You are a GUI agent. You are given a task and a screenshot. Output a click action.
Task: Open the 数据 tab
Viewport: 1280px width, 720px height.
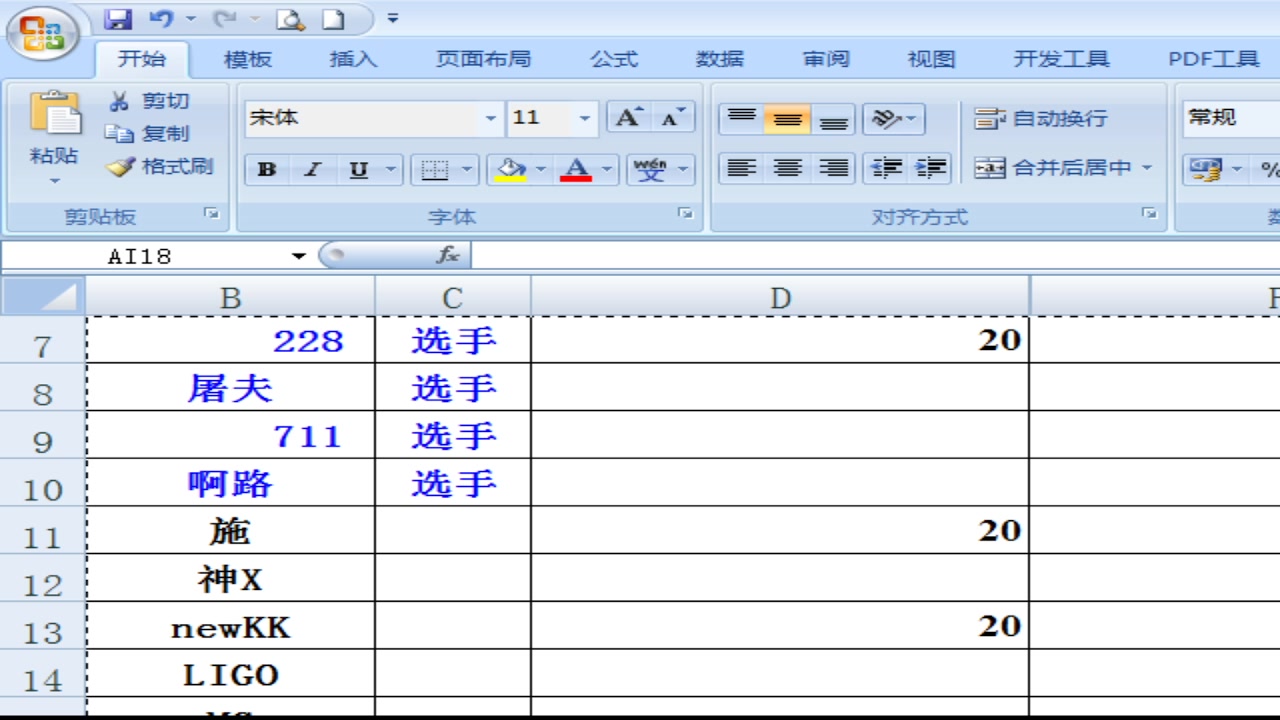(x=720, y=59)
